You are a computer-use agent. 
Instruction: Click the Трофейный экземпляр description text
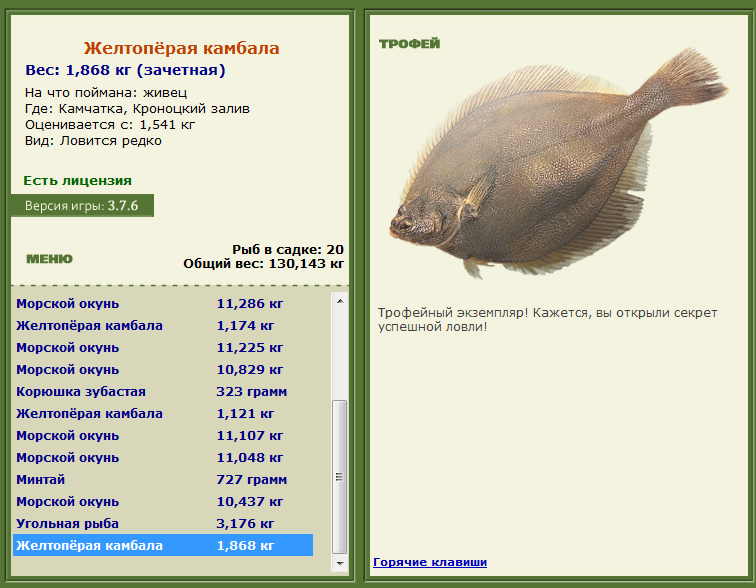[547, 320]
